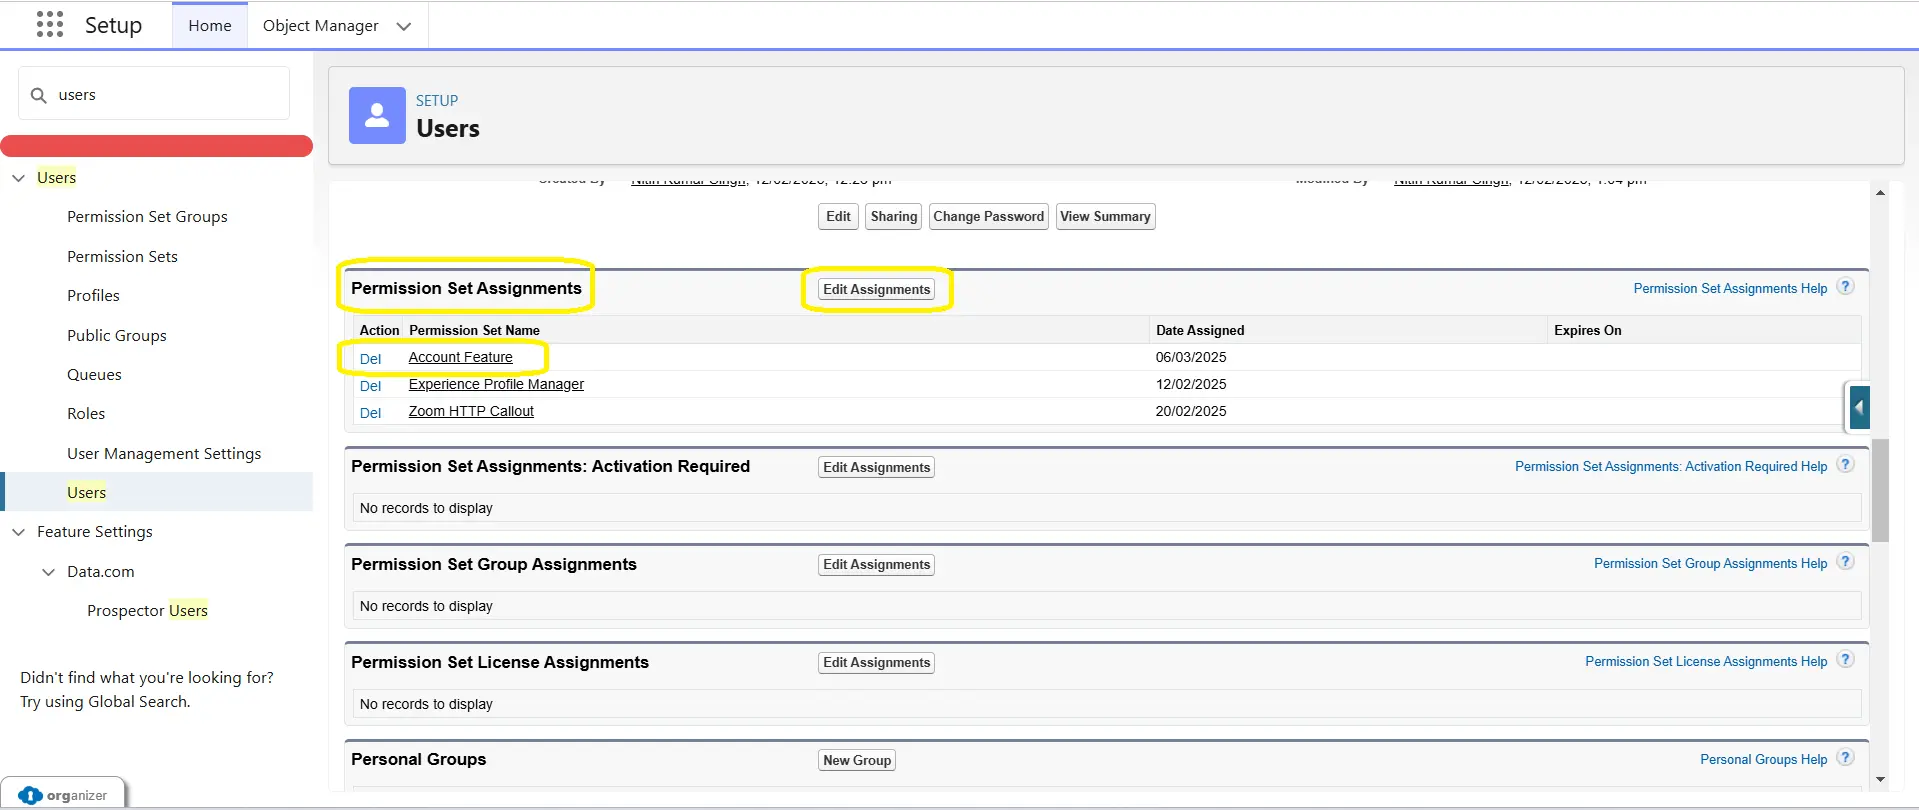Open Personal Groups help question icon
The width and height of the screenshot is (1919, 810).
tap(1846, 757)
